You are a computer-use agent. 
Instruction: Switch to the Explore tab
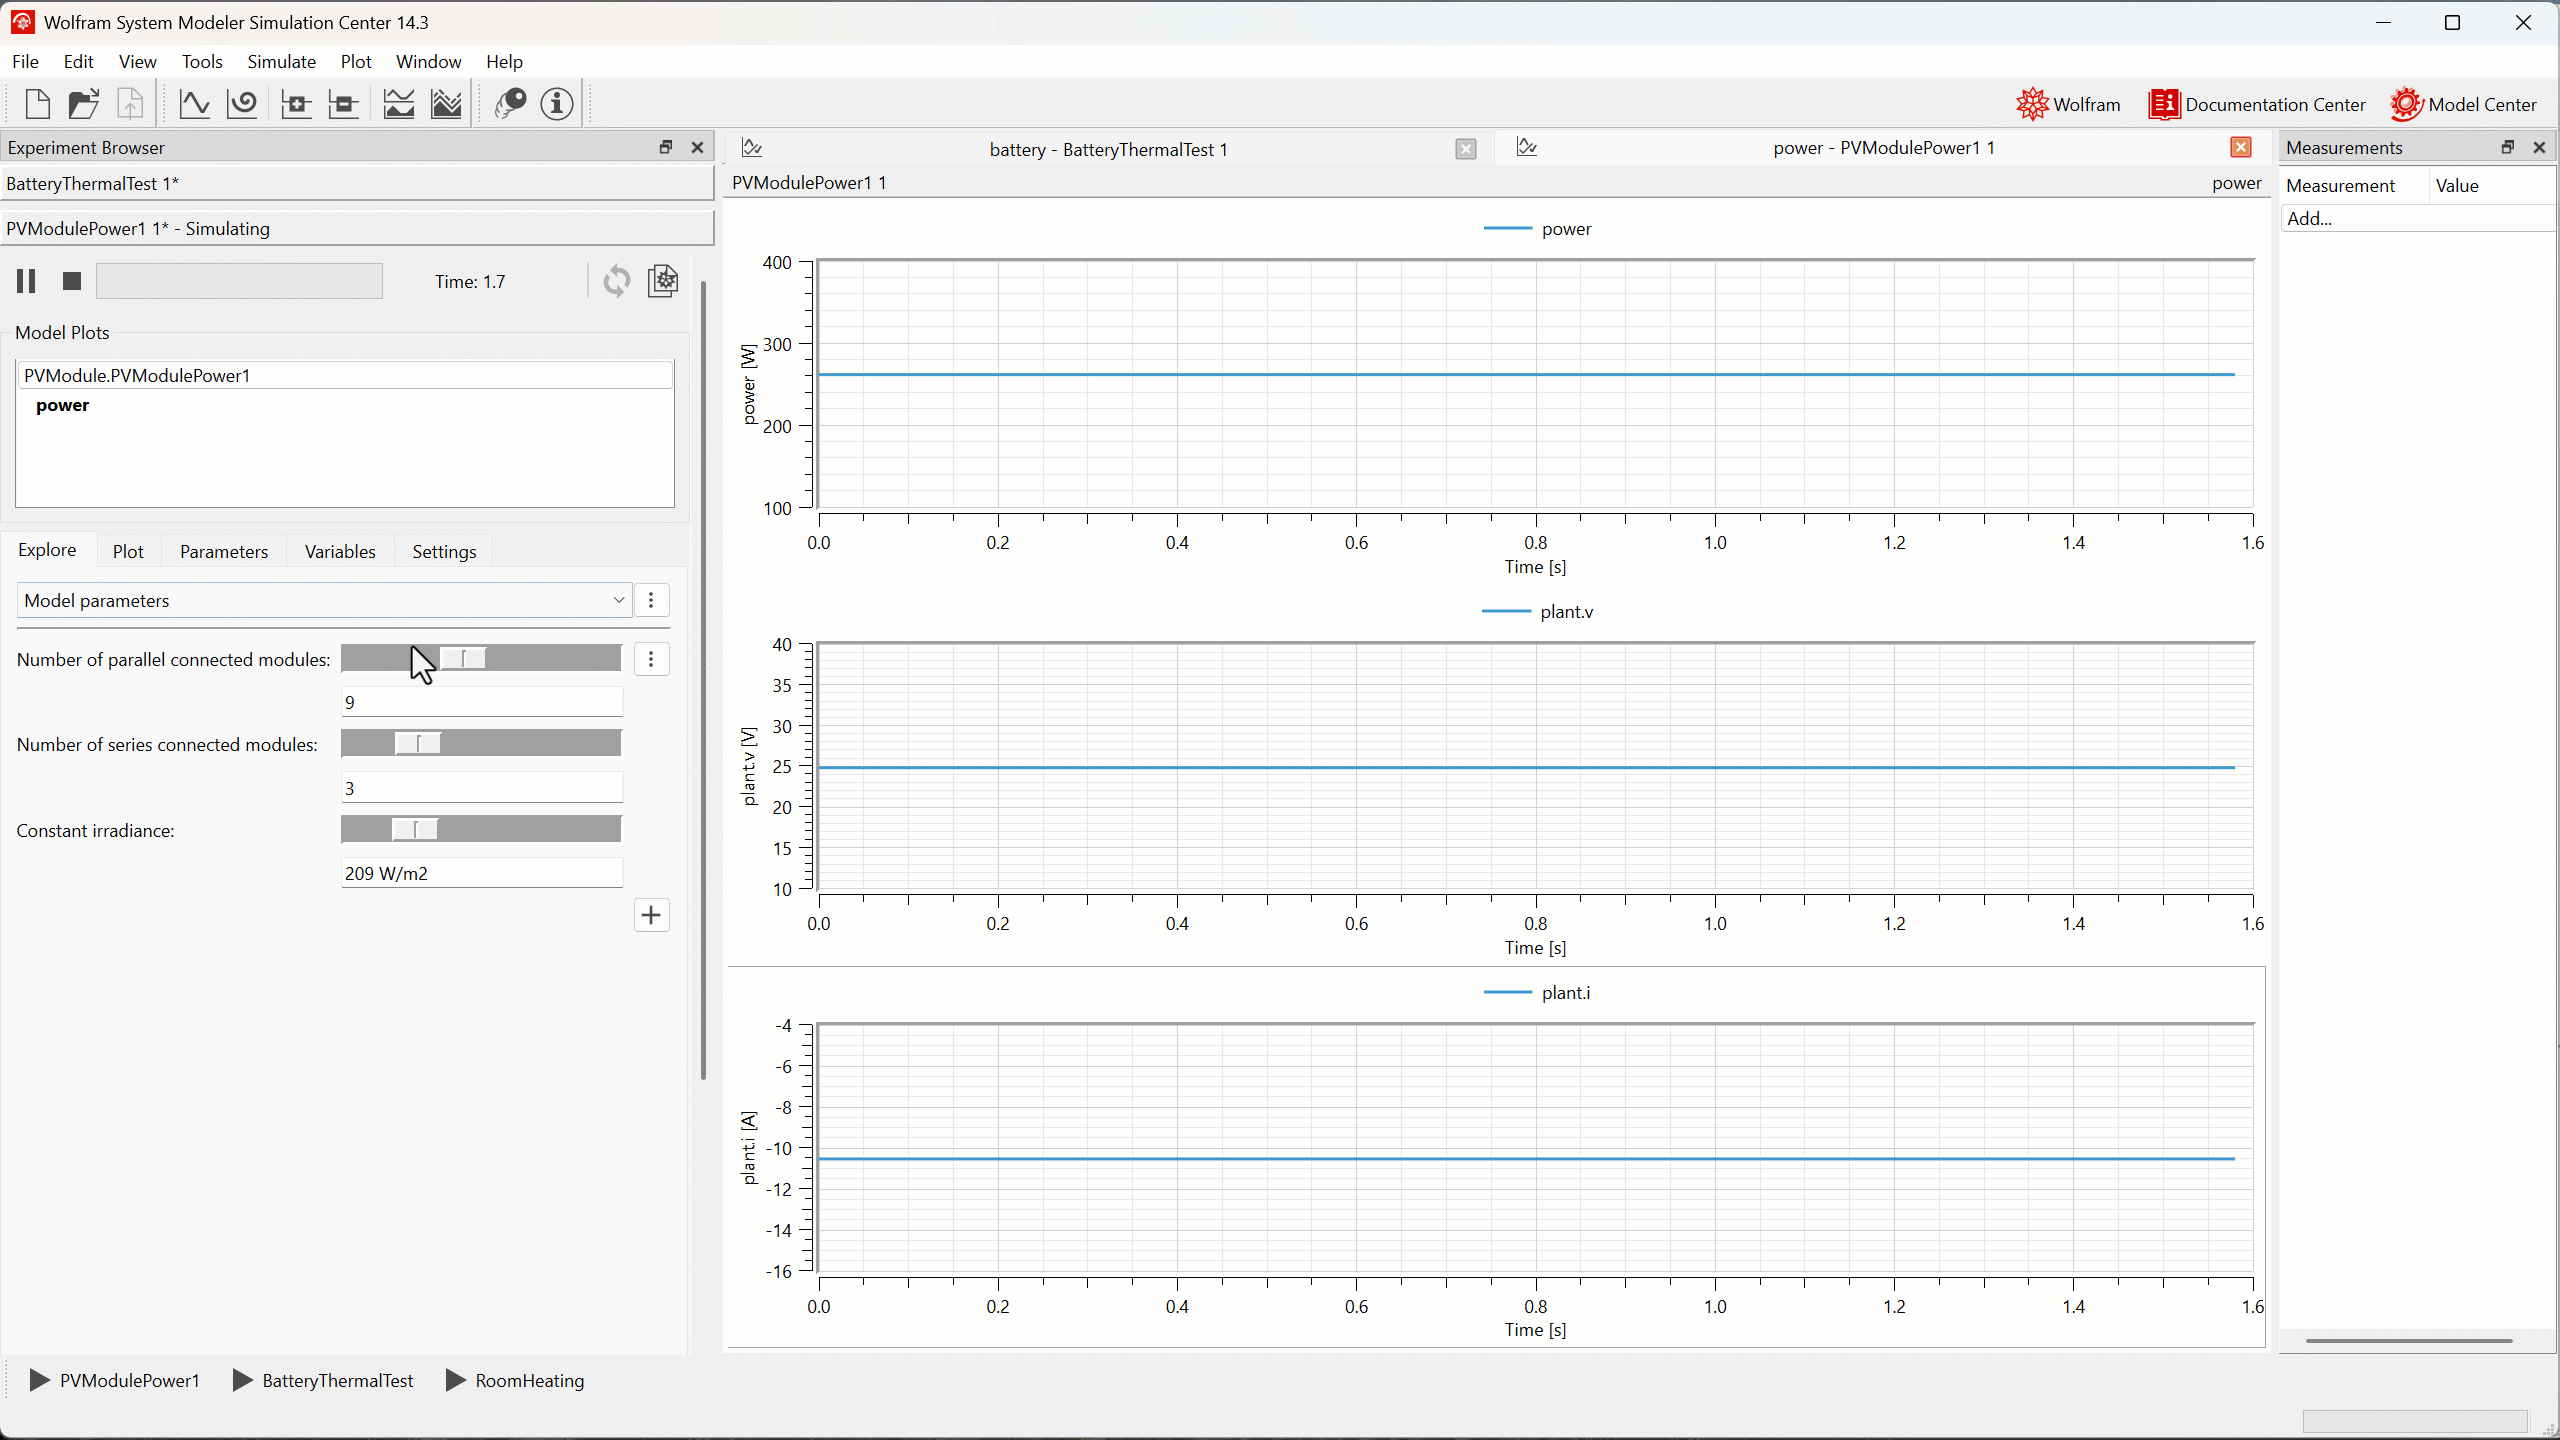[47, 550]
